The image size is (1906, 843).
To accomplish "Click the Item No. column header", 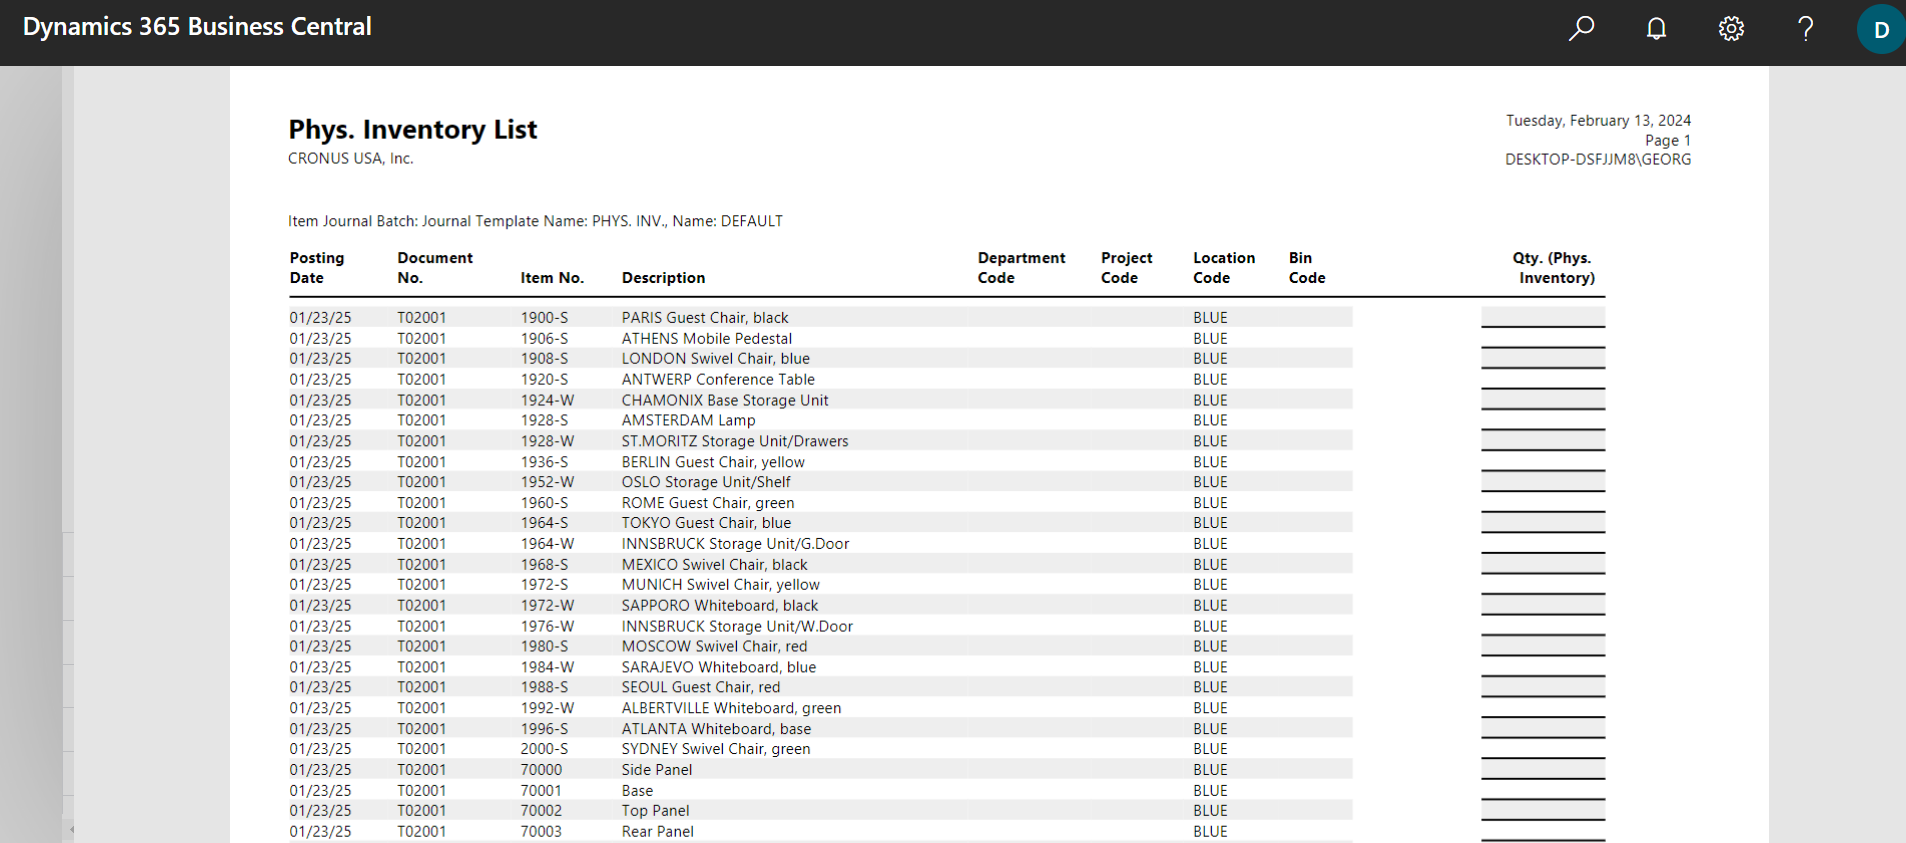I will click(x=552, y=278).
